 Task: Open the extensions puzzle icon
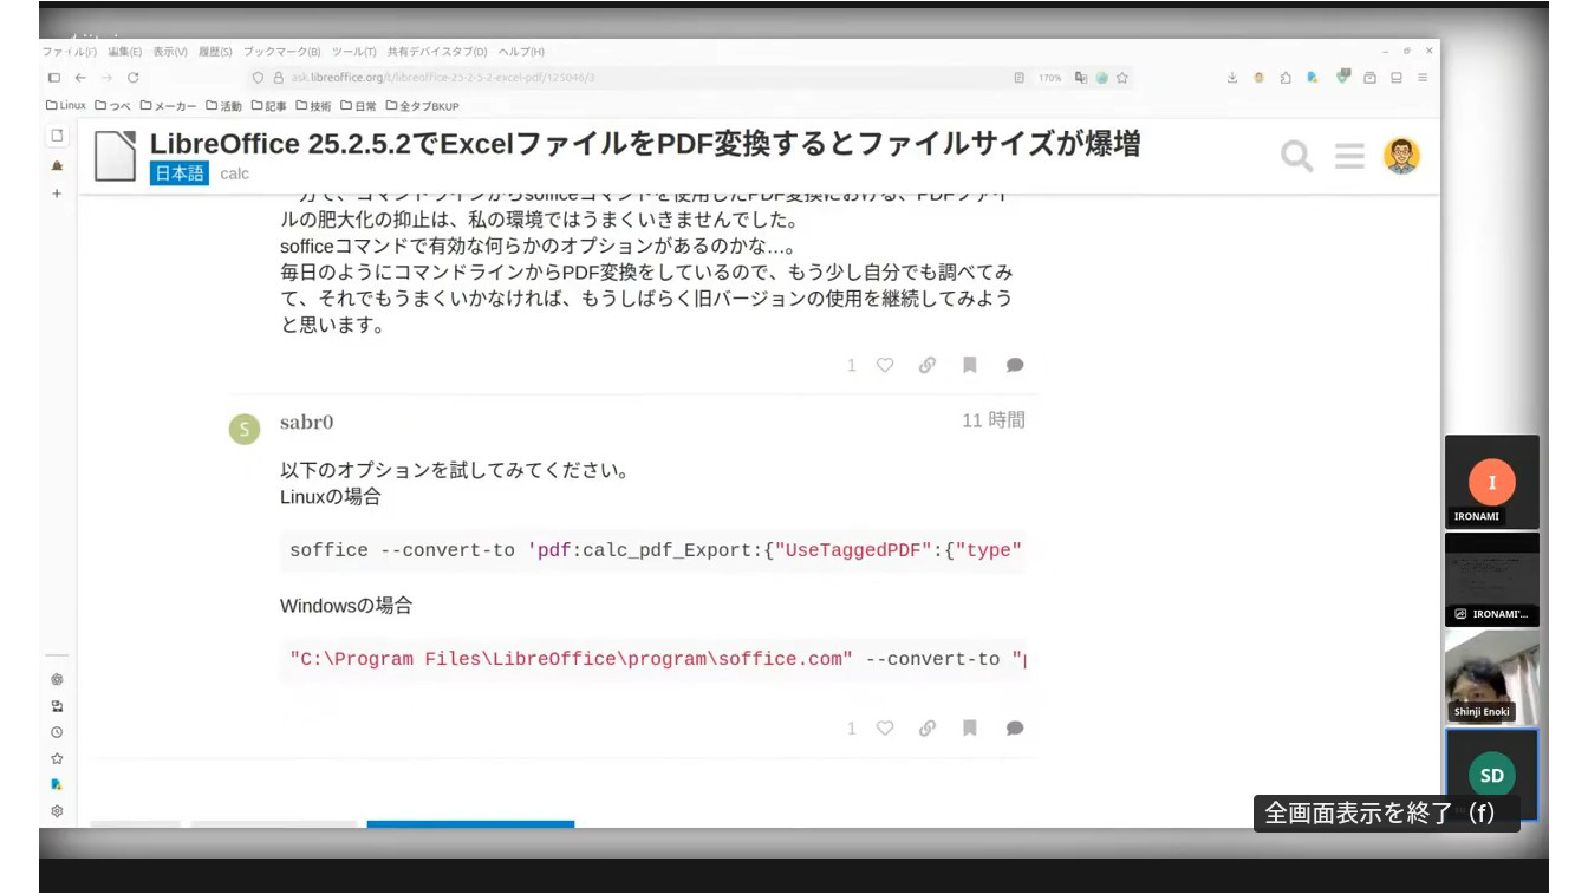tap(1285, 77)
